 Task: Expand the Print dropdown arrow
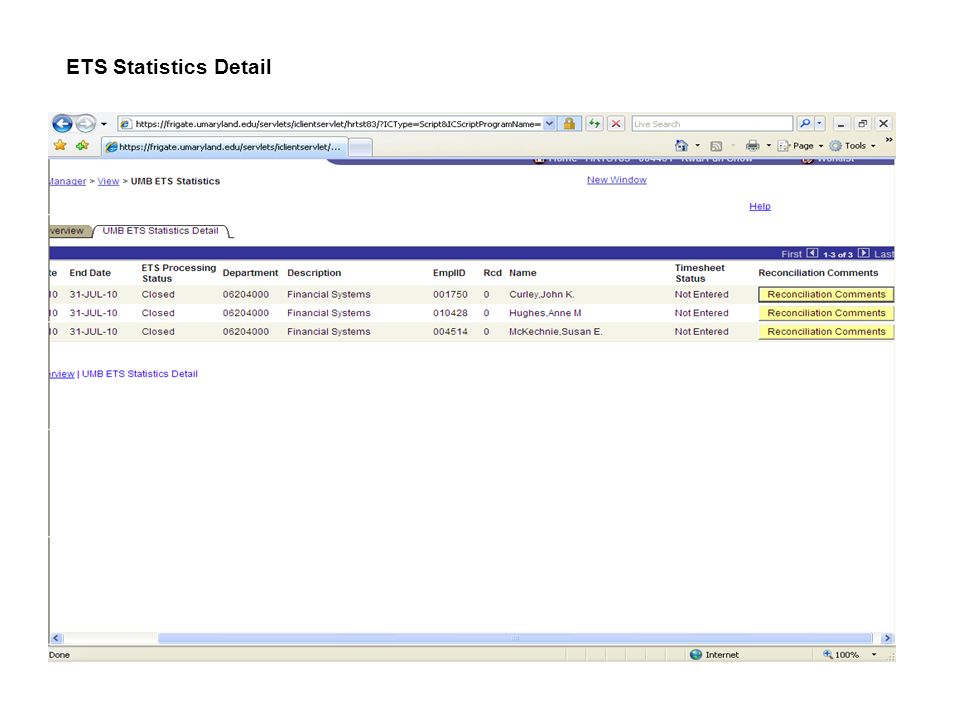pyautogui.click(x=768, y=146)
